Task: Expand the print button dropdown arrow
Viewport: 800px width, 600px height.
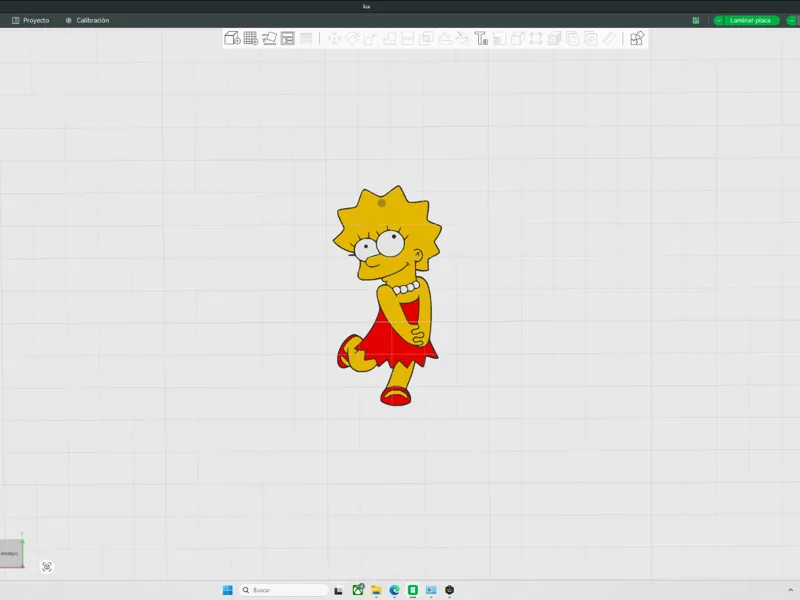Action: coord(791,20)
